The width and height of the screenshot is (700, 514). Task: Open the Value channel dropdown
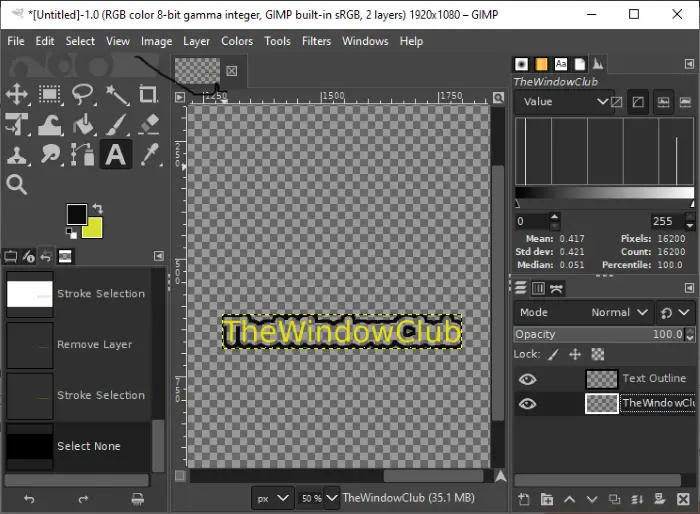click(x=562, y=102)
